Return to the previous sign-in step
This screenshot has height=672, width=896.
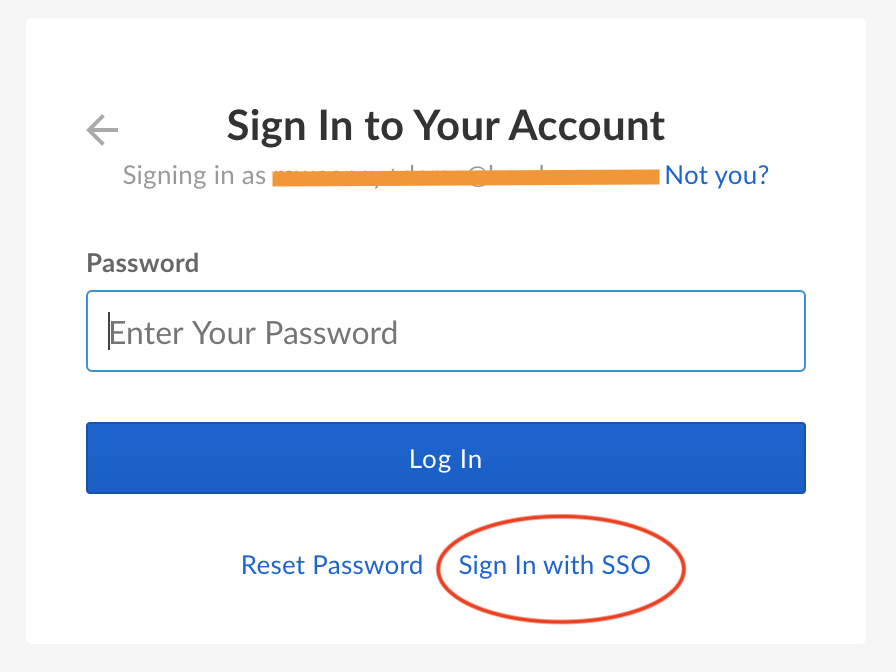(x=102, y=129)
